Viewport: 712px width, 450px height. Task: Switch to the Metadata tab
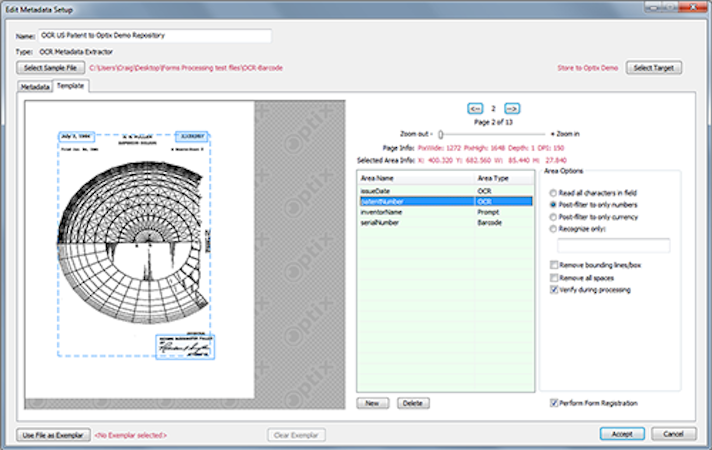35,87
